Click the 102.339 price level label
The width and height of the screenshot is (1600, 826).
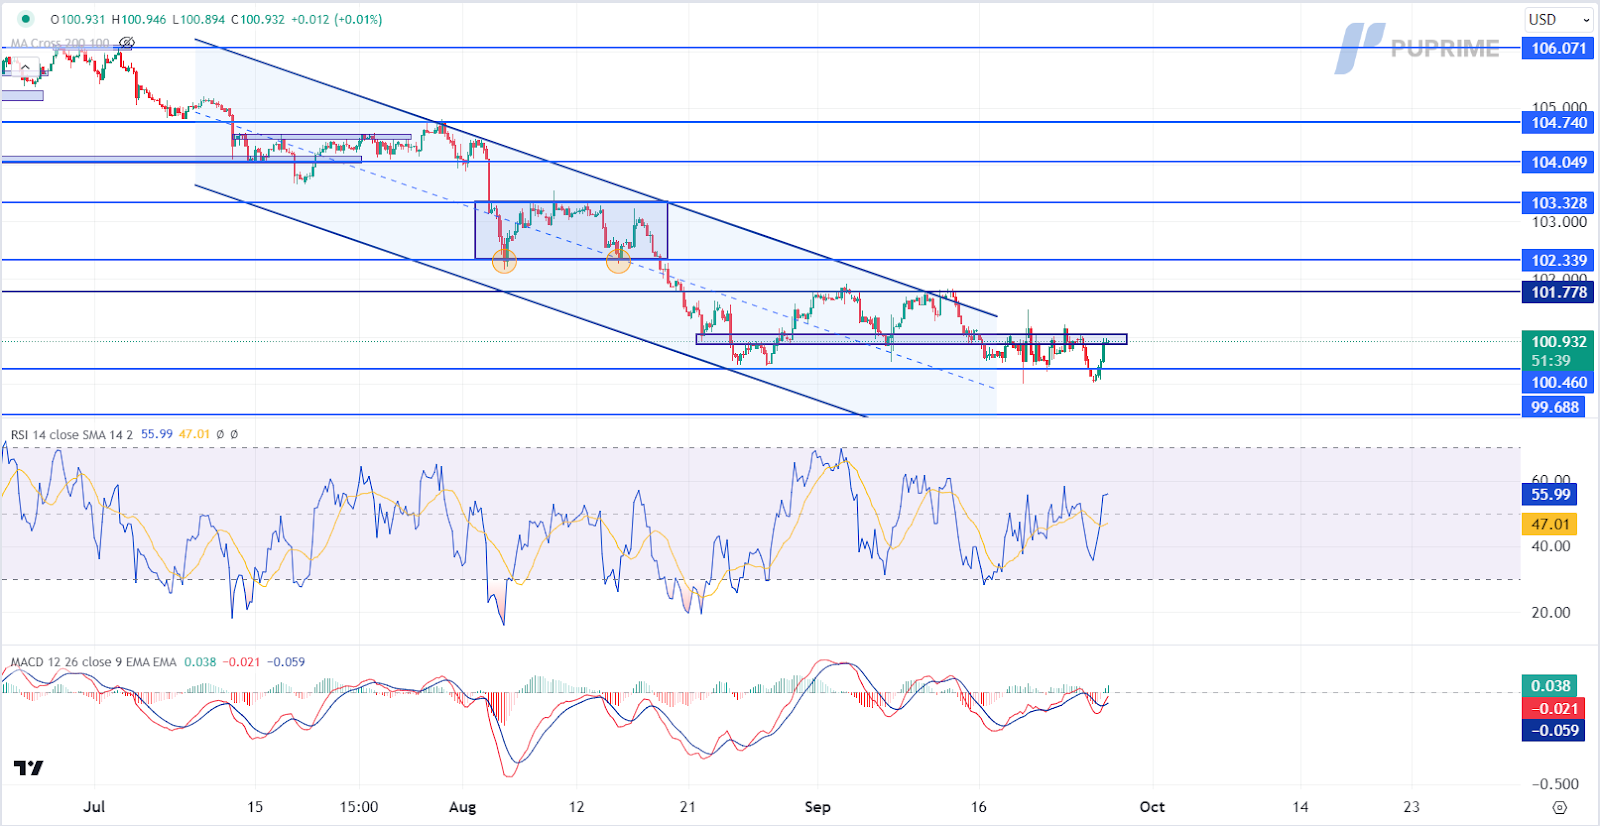pos(1558,261)
